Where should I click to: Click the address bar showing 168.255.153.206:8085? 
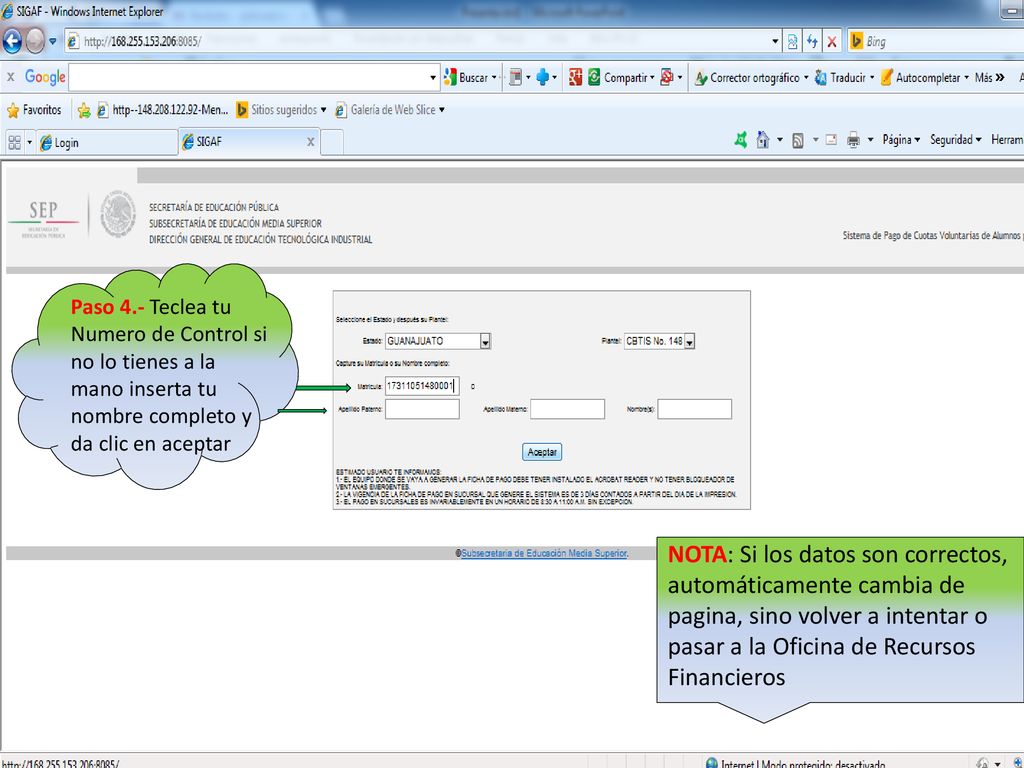pyautogui.click(x=418, y=41)
